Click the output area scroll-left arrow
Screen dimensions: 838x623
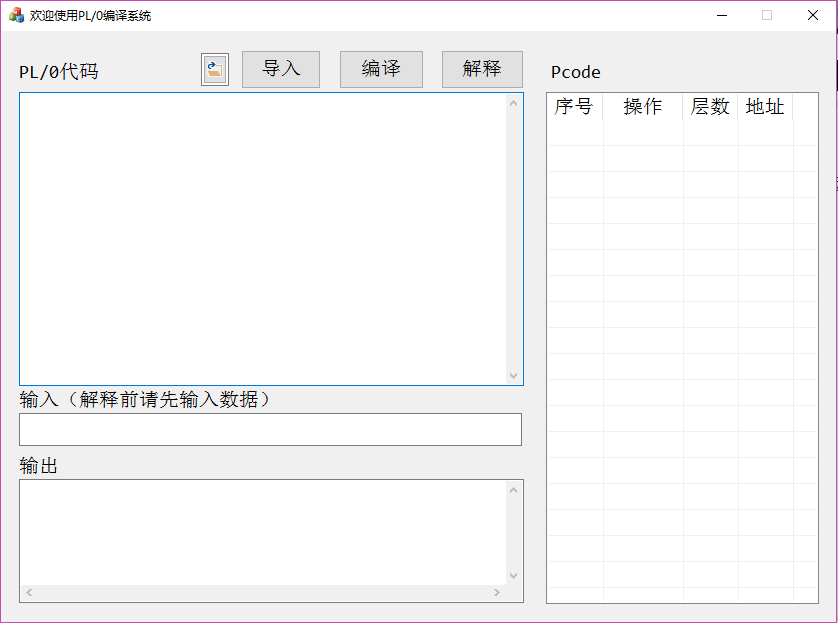coord(29,592)
